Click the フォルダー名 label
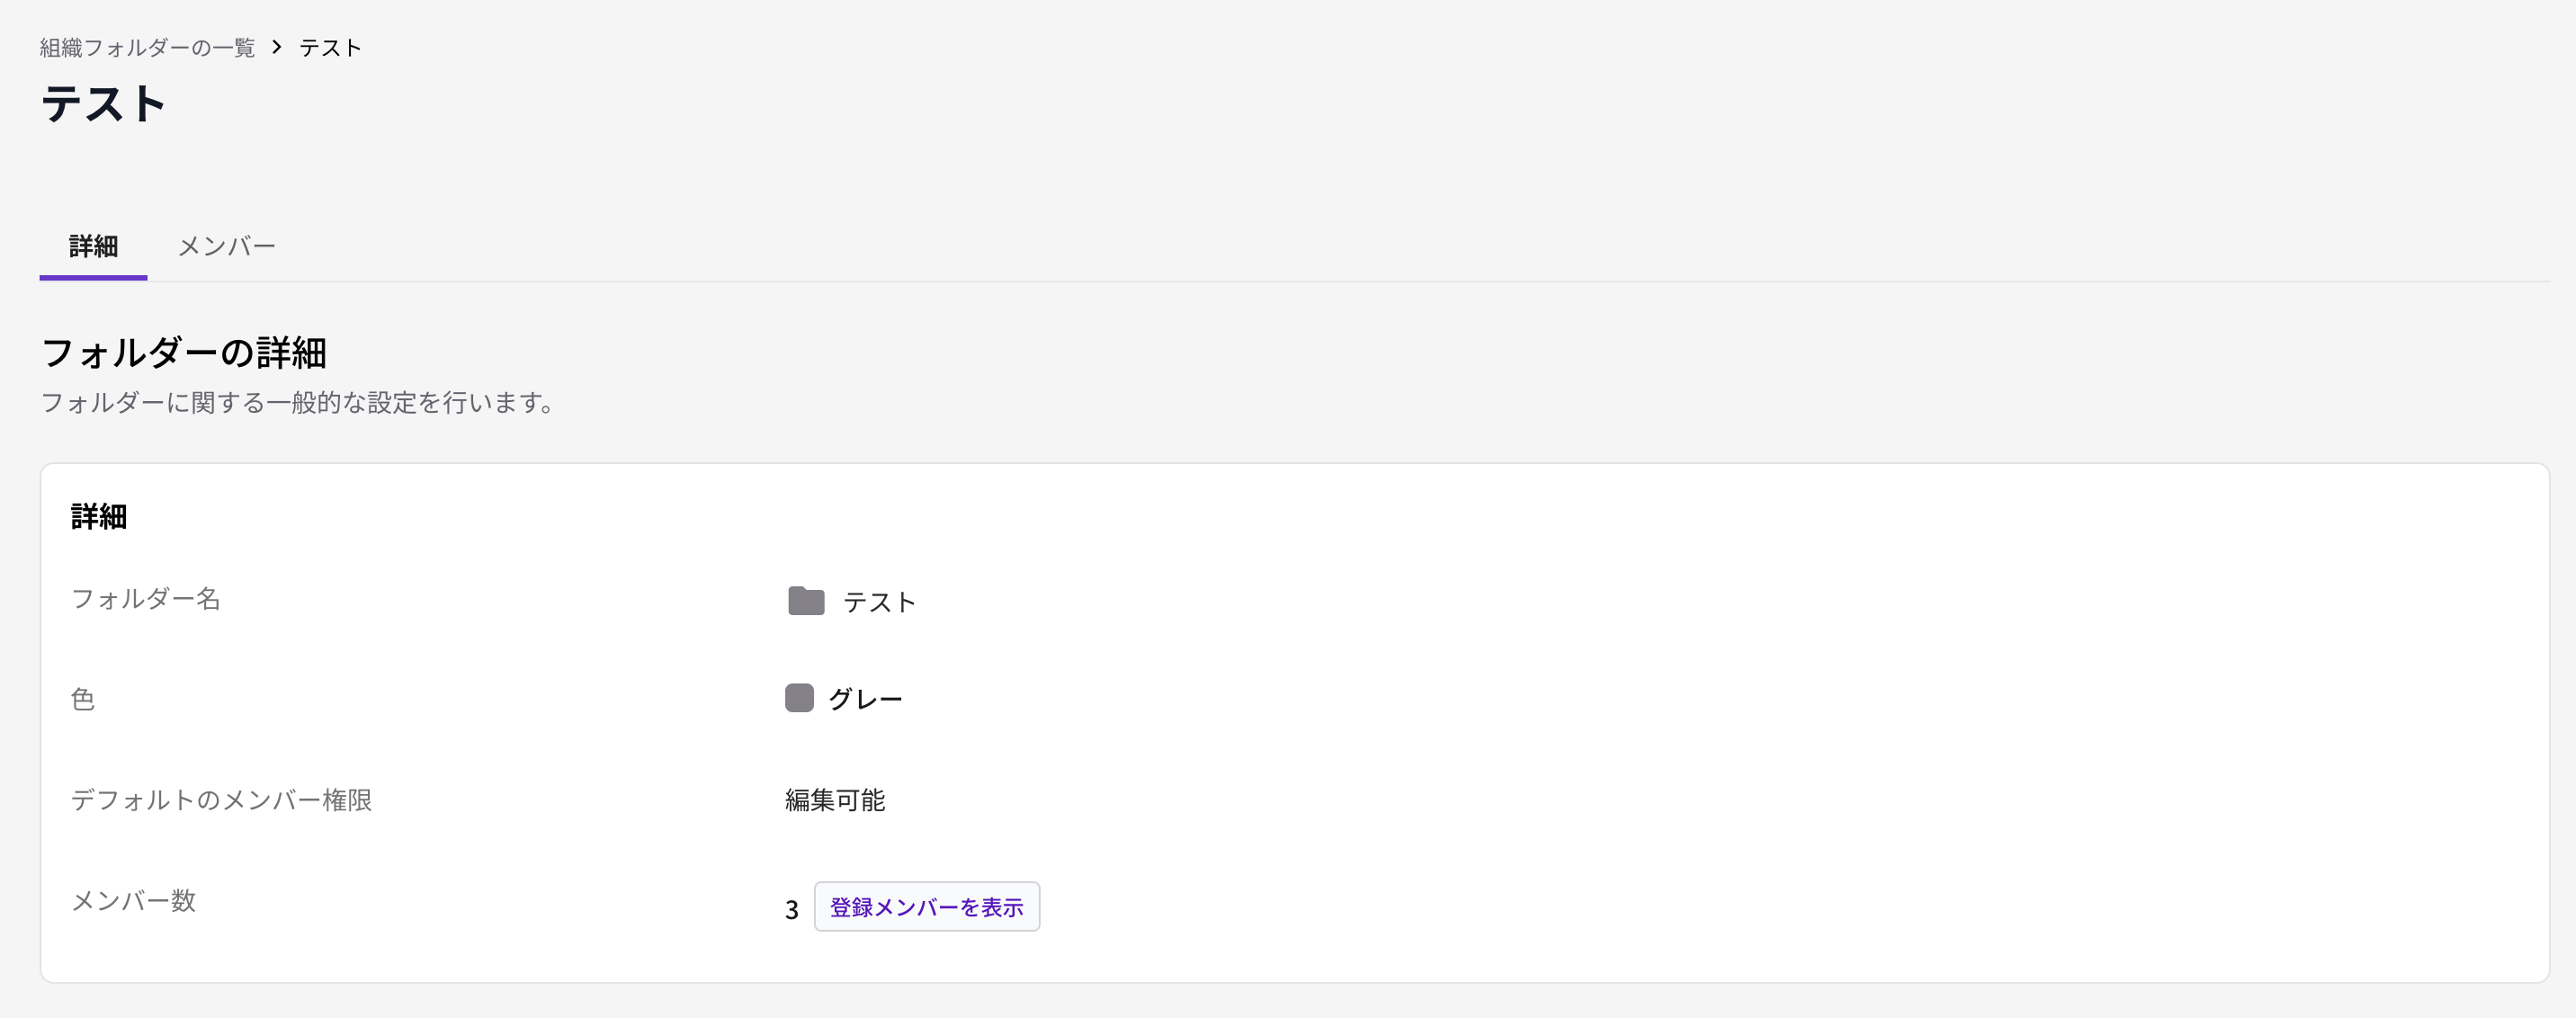This screenshot has height=1018, width=2576. coord(146,599)
